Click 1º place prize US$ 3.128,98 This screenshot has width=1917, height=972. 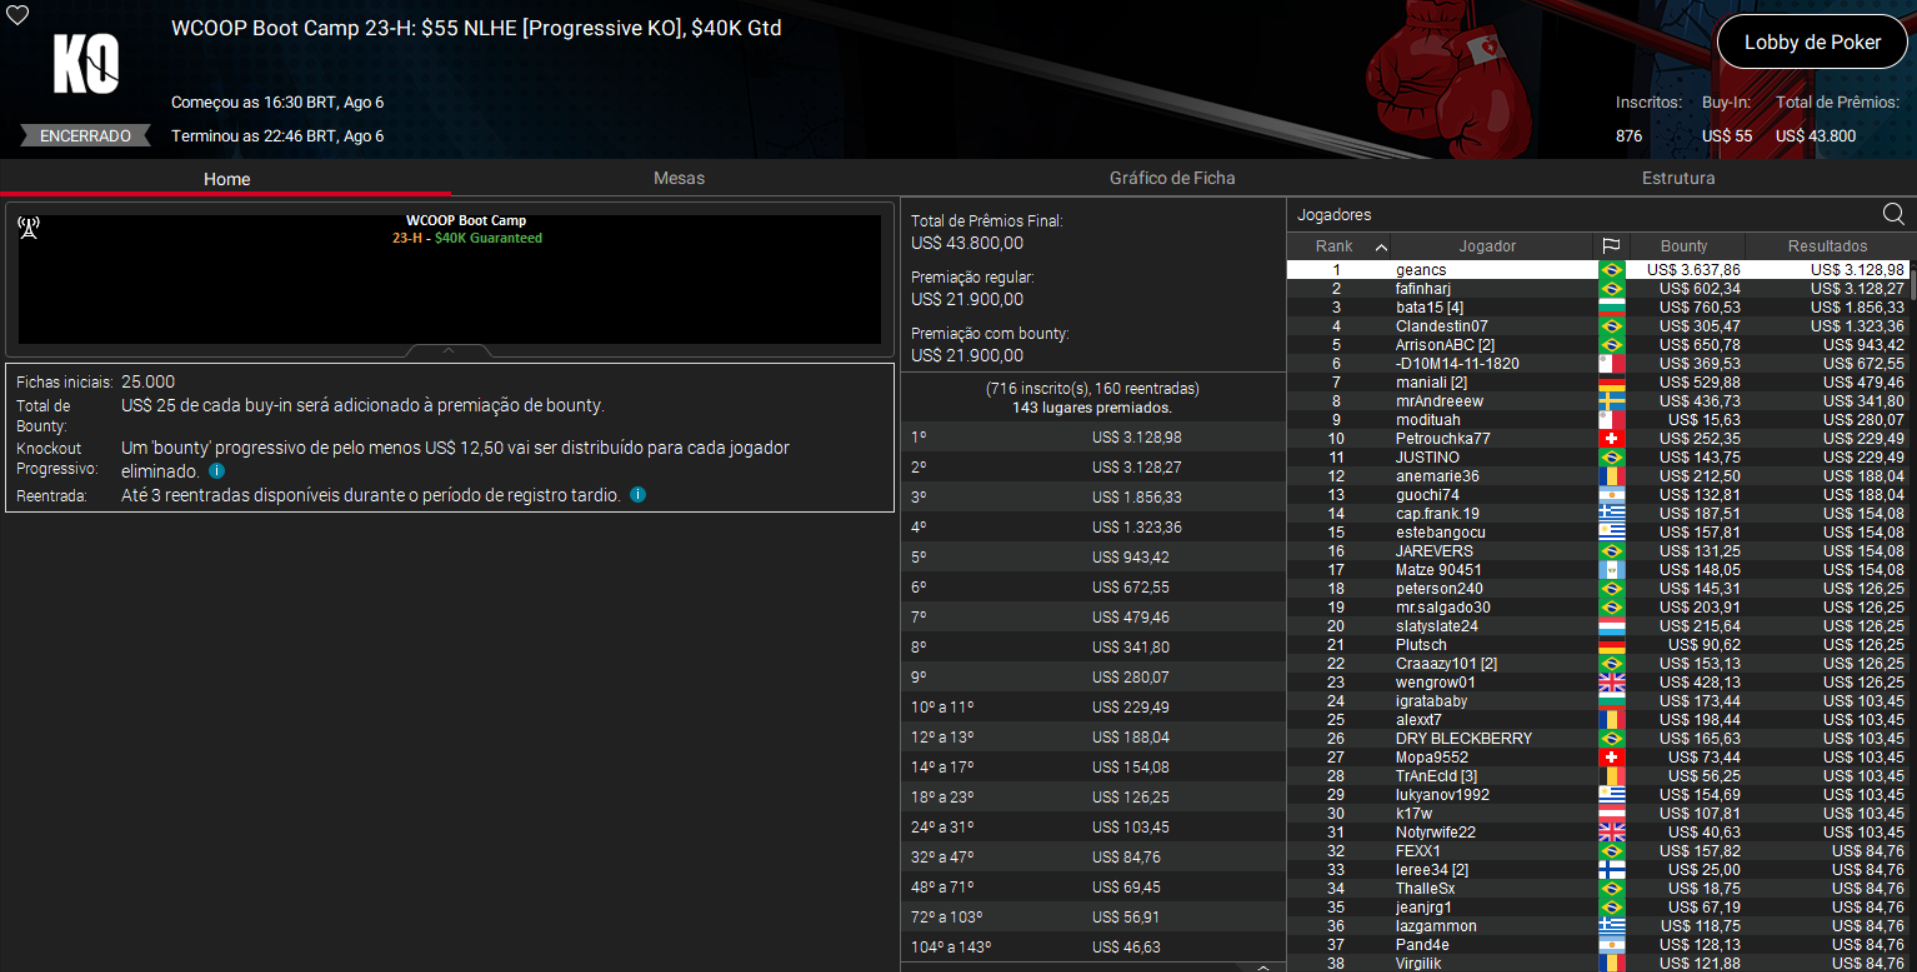pos(1136,437)
